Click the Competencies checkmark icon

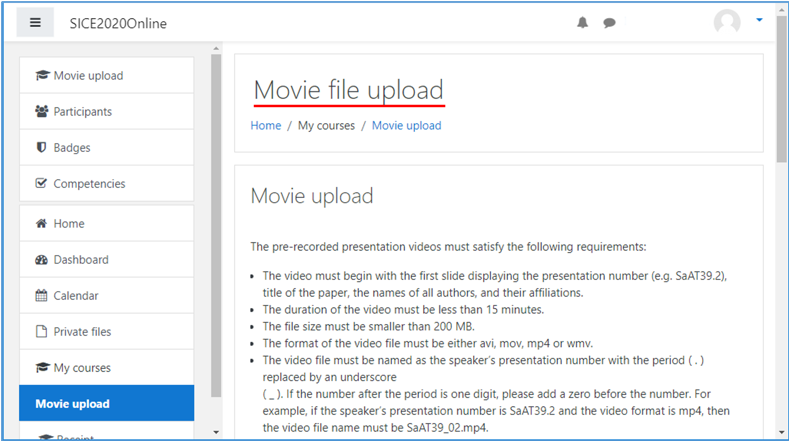(41, 184)
